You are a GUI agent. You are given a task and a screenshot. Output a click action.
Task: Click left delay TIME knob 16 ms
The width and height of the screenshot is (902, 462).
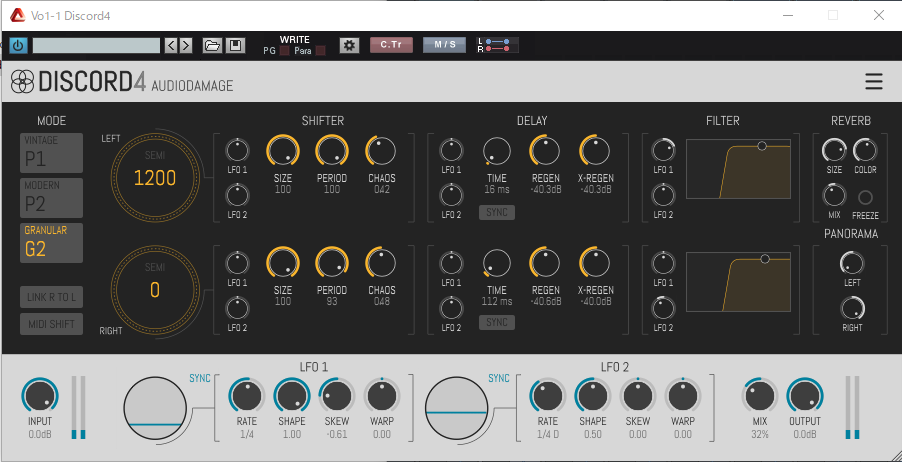(x=497, y=151)
